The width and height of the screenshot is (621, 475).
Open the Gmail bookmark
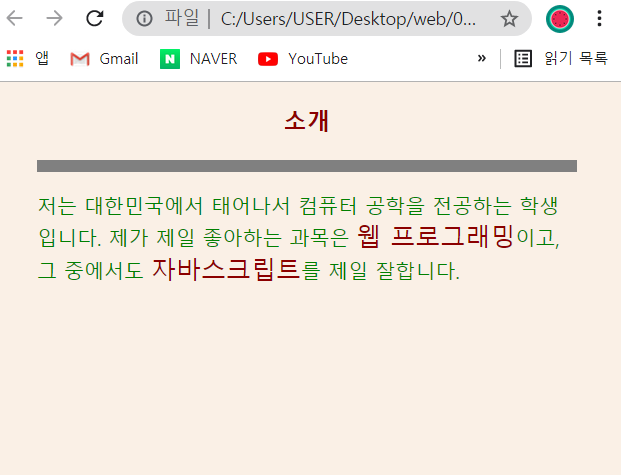pyautogui.click(x=104, y=59)
